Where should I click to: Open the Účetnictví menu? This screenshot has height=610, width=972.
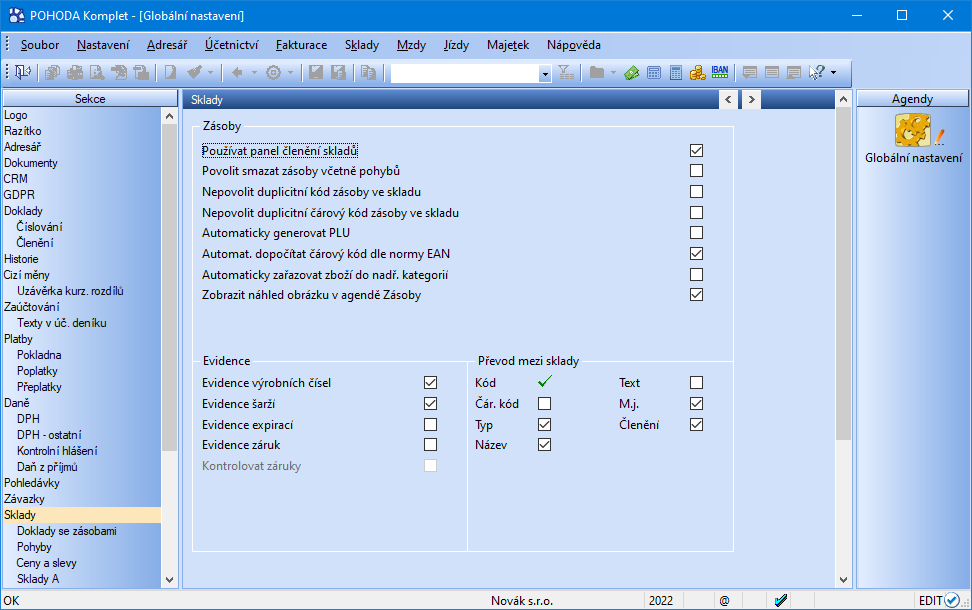tap(231, 45)
